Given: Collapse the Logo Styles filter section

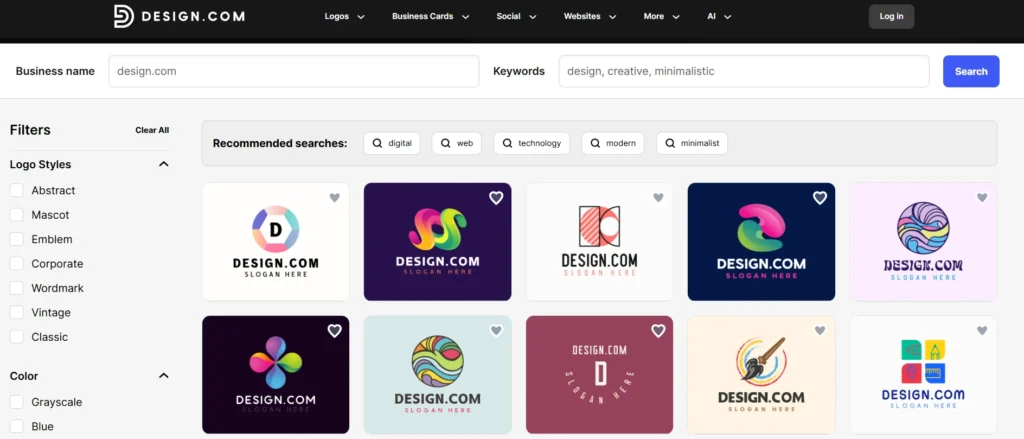Looking at the screenshot, I should point(164,164).
